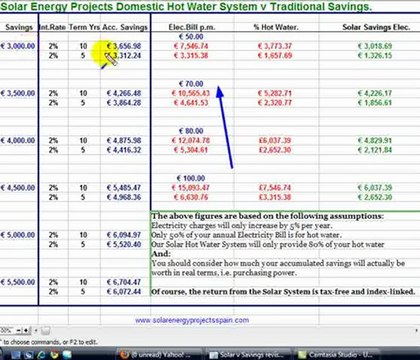Select the € 6,630.76 electricity bill cell
This screenshot has height=360, width=420.
pos(191,197)
